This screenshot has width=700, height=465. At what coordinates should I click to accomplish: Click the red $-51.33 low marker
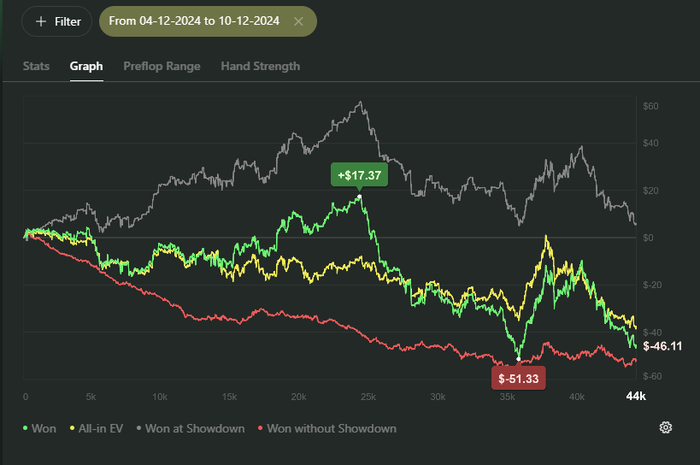coord(518,378)
